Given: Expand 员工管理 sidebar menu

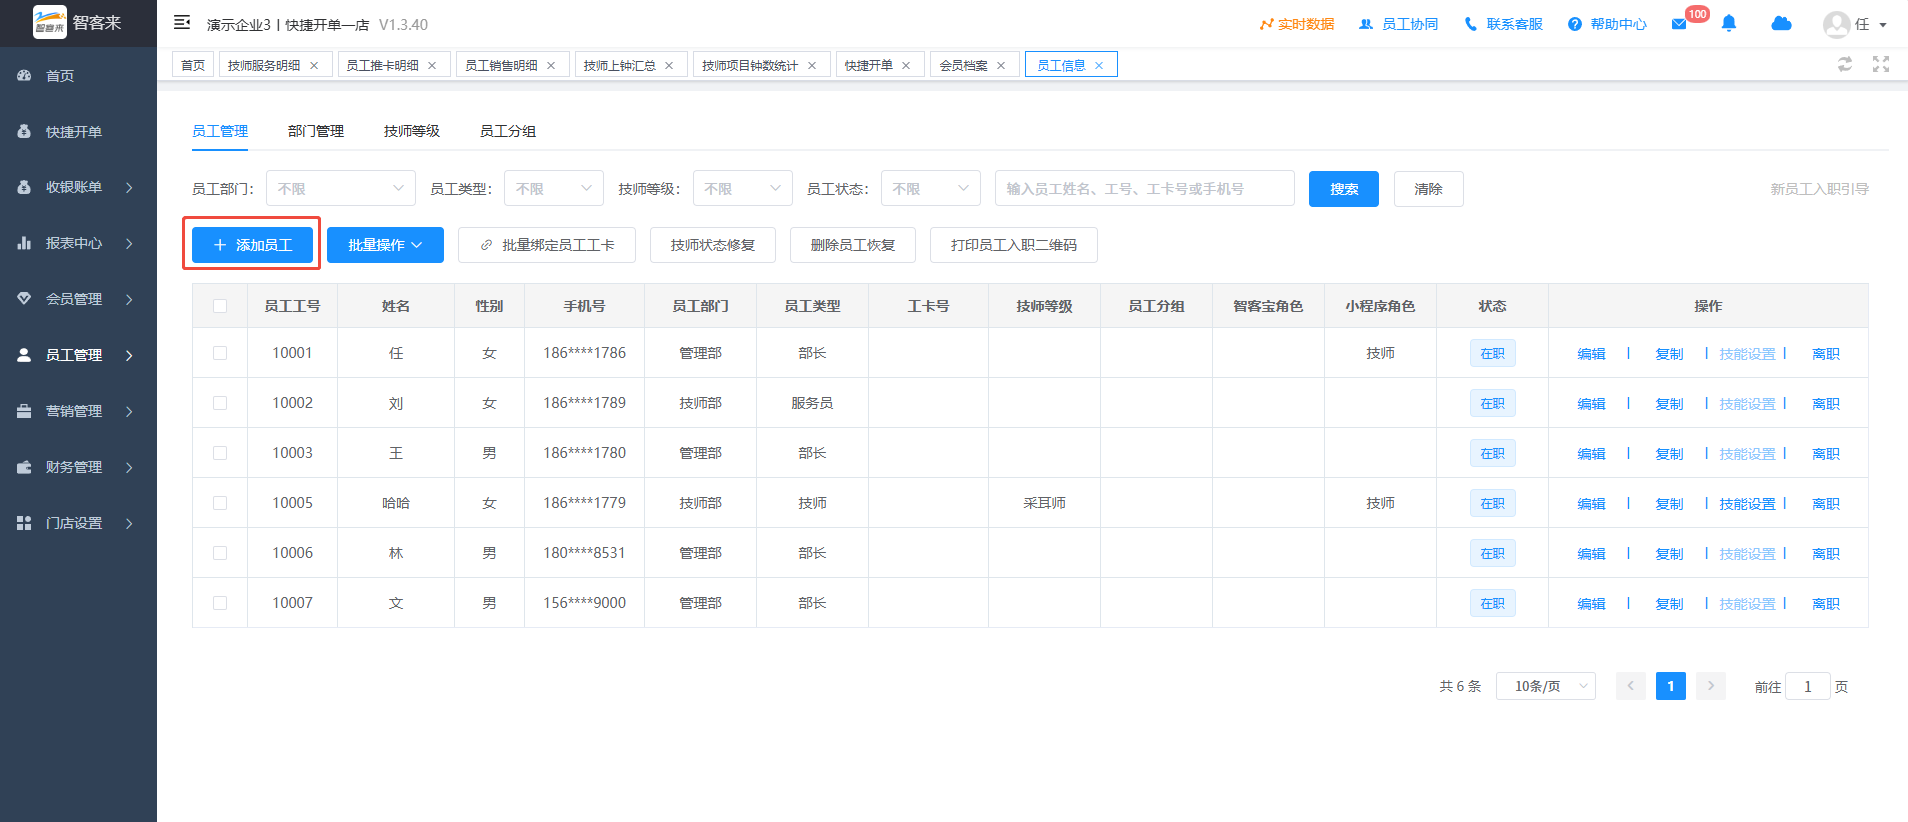Looking at the screenshot, I should (x=78, y=355).
